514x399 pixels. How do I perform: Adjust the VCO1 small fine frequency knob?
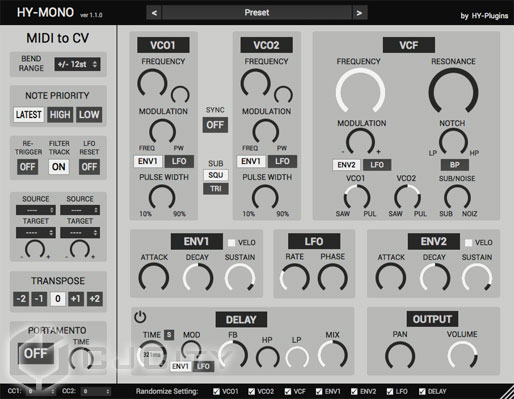(x=180, y=94)
